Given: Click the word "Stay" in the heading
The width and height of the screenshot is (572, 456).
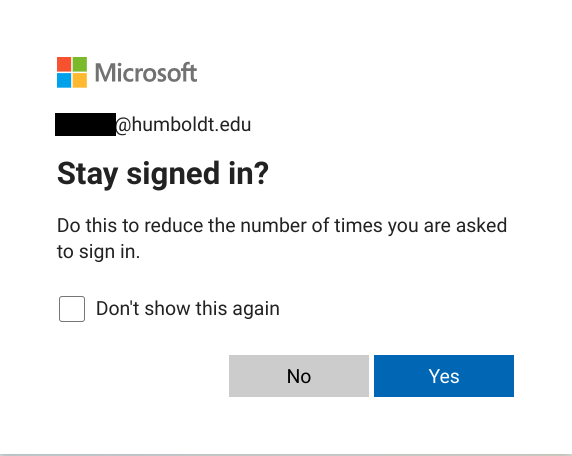Looking at the screenshot, I should pyautogui.click(x=88, y=175).
